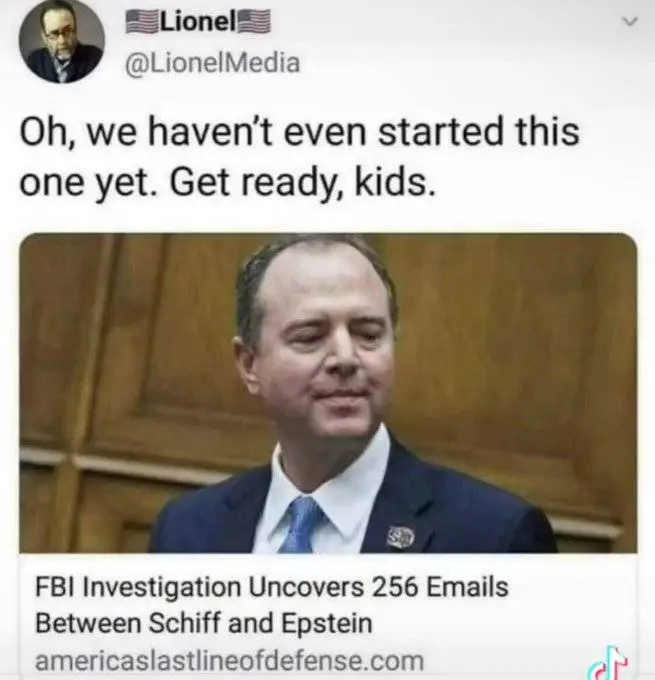
Task: Select the tweet text "Get ready, kids."
Action: (x=301, y=183)
